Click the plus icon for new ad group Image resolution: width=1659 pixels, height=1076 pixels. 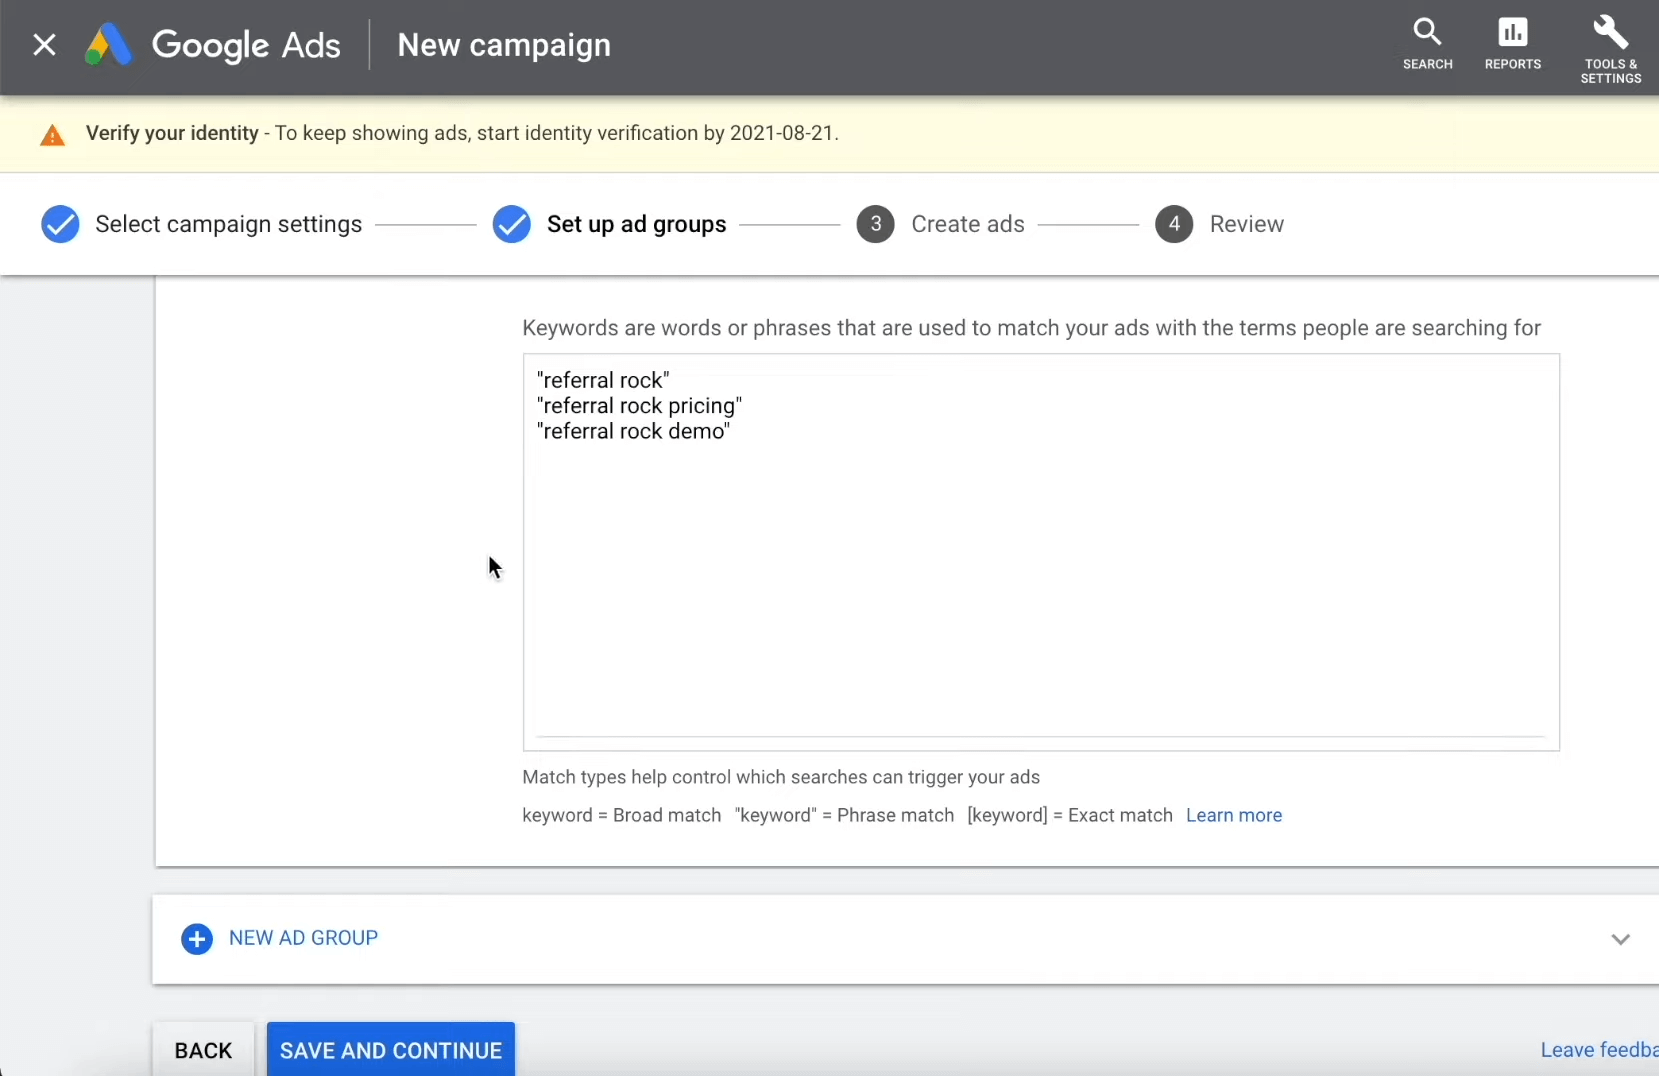(x=197, y=939)
